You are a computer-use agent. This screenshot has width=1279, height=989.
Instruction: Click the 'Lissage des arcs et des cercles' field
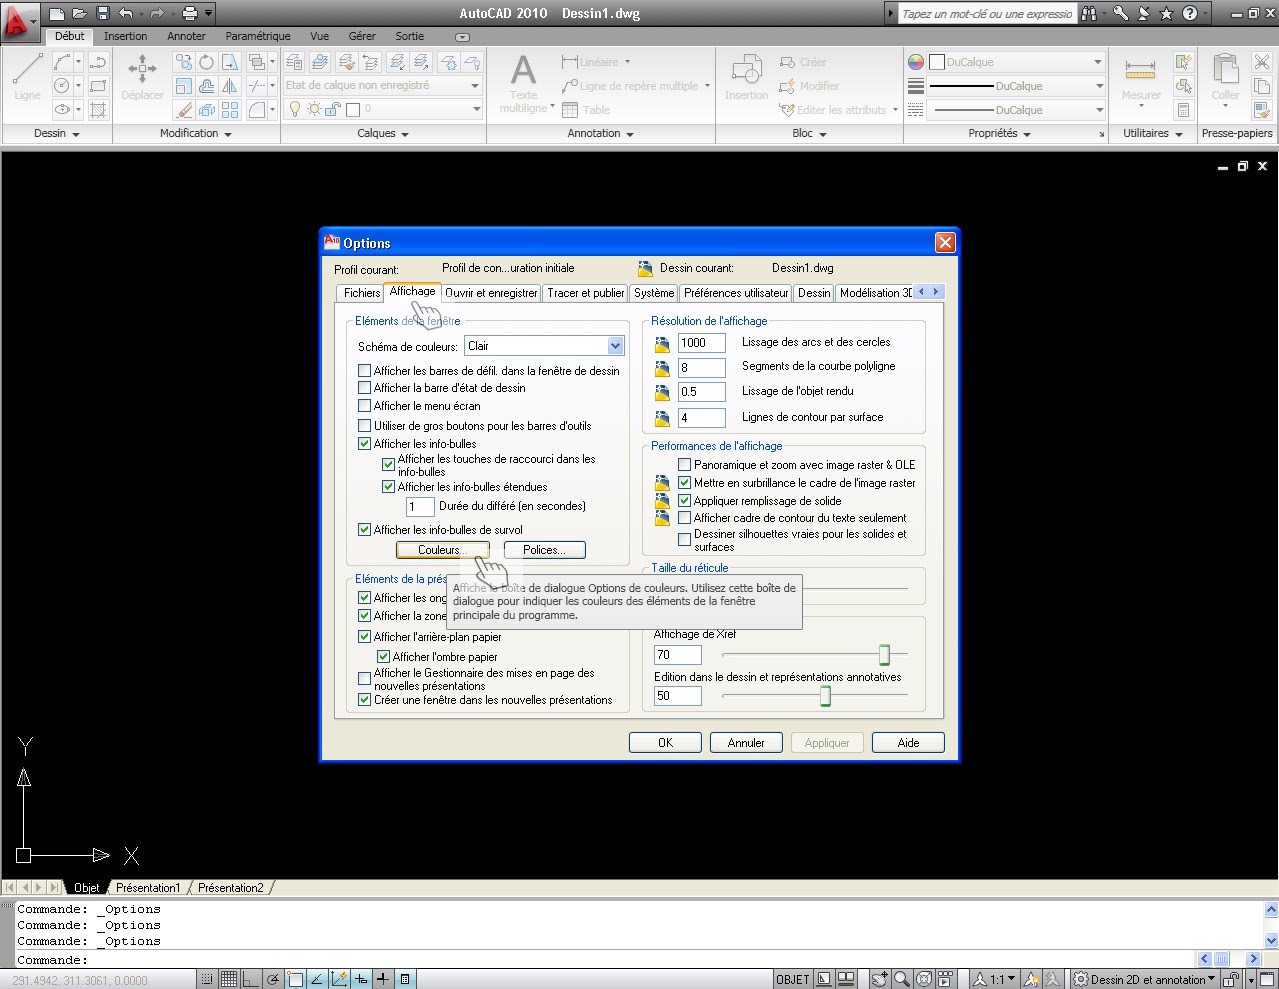(x=702, y=343)
